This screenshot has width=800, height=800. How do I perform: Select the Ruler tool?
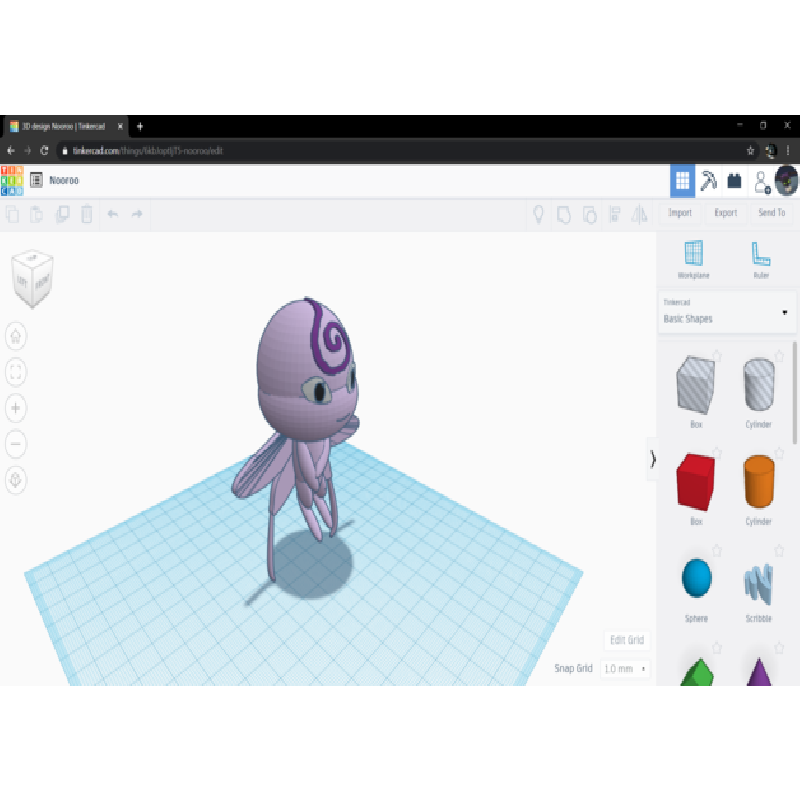pos(761,259)
